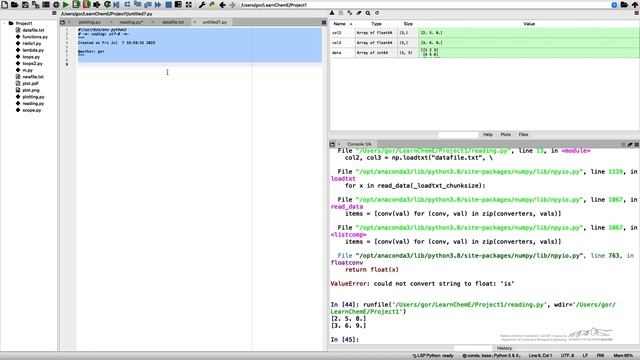Open functions.py in the project tree

coord(35,37)
